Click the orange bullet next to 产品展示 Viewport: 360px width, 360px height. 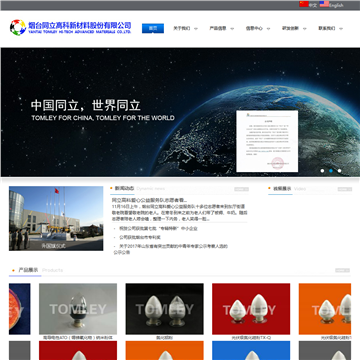coord(13,270)
